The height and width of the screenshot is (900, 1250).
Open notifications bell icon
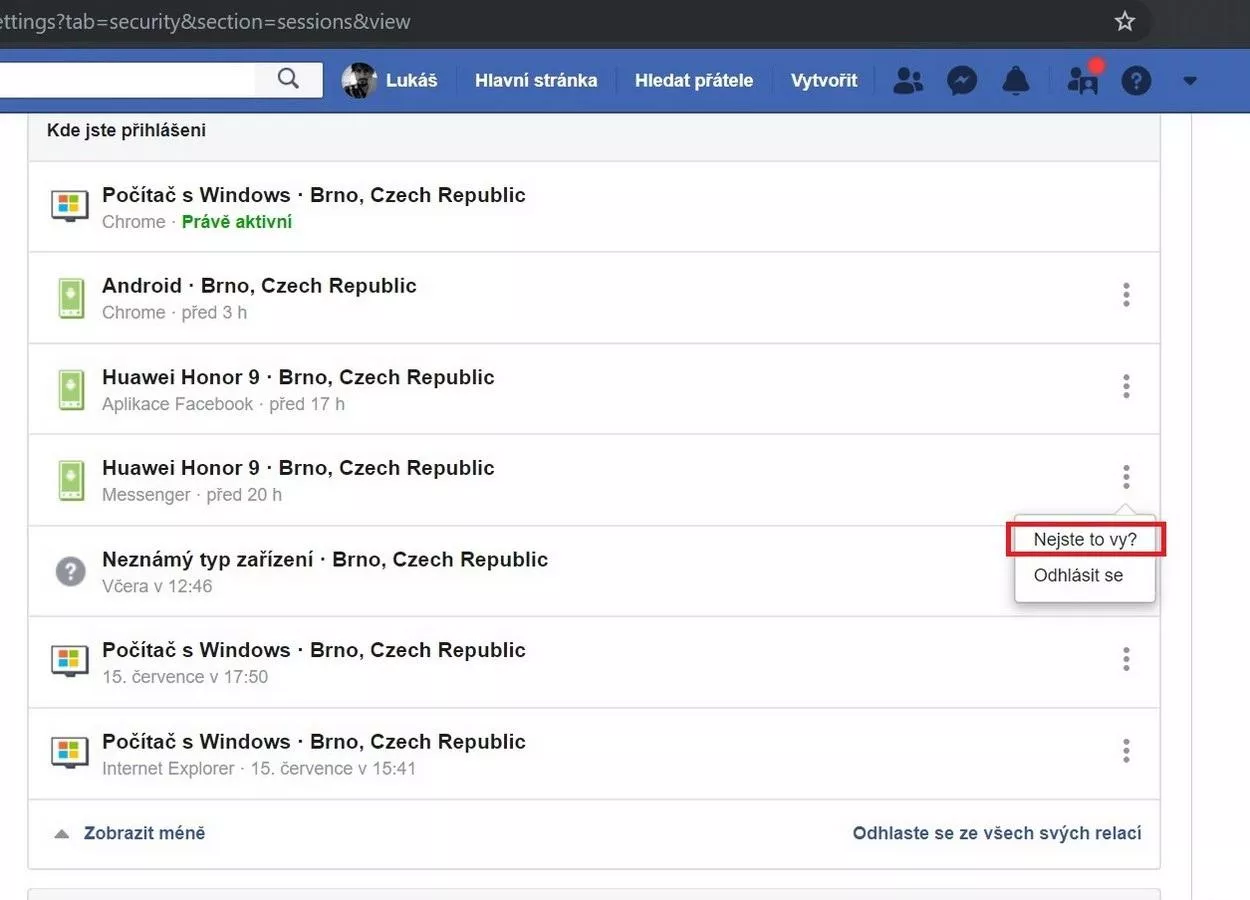1016,80
